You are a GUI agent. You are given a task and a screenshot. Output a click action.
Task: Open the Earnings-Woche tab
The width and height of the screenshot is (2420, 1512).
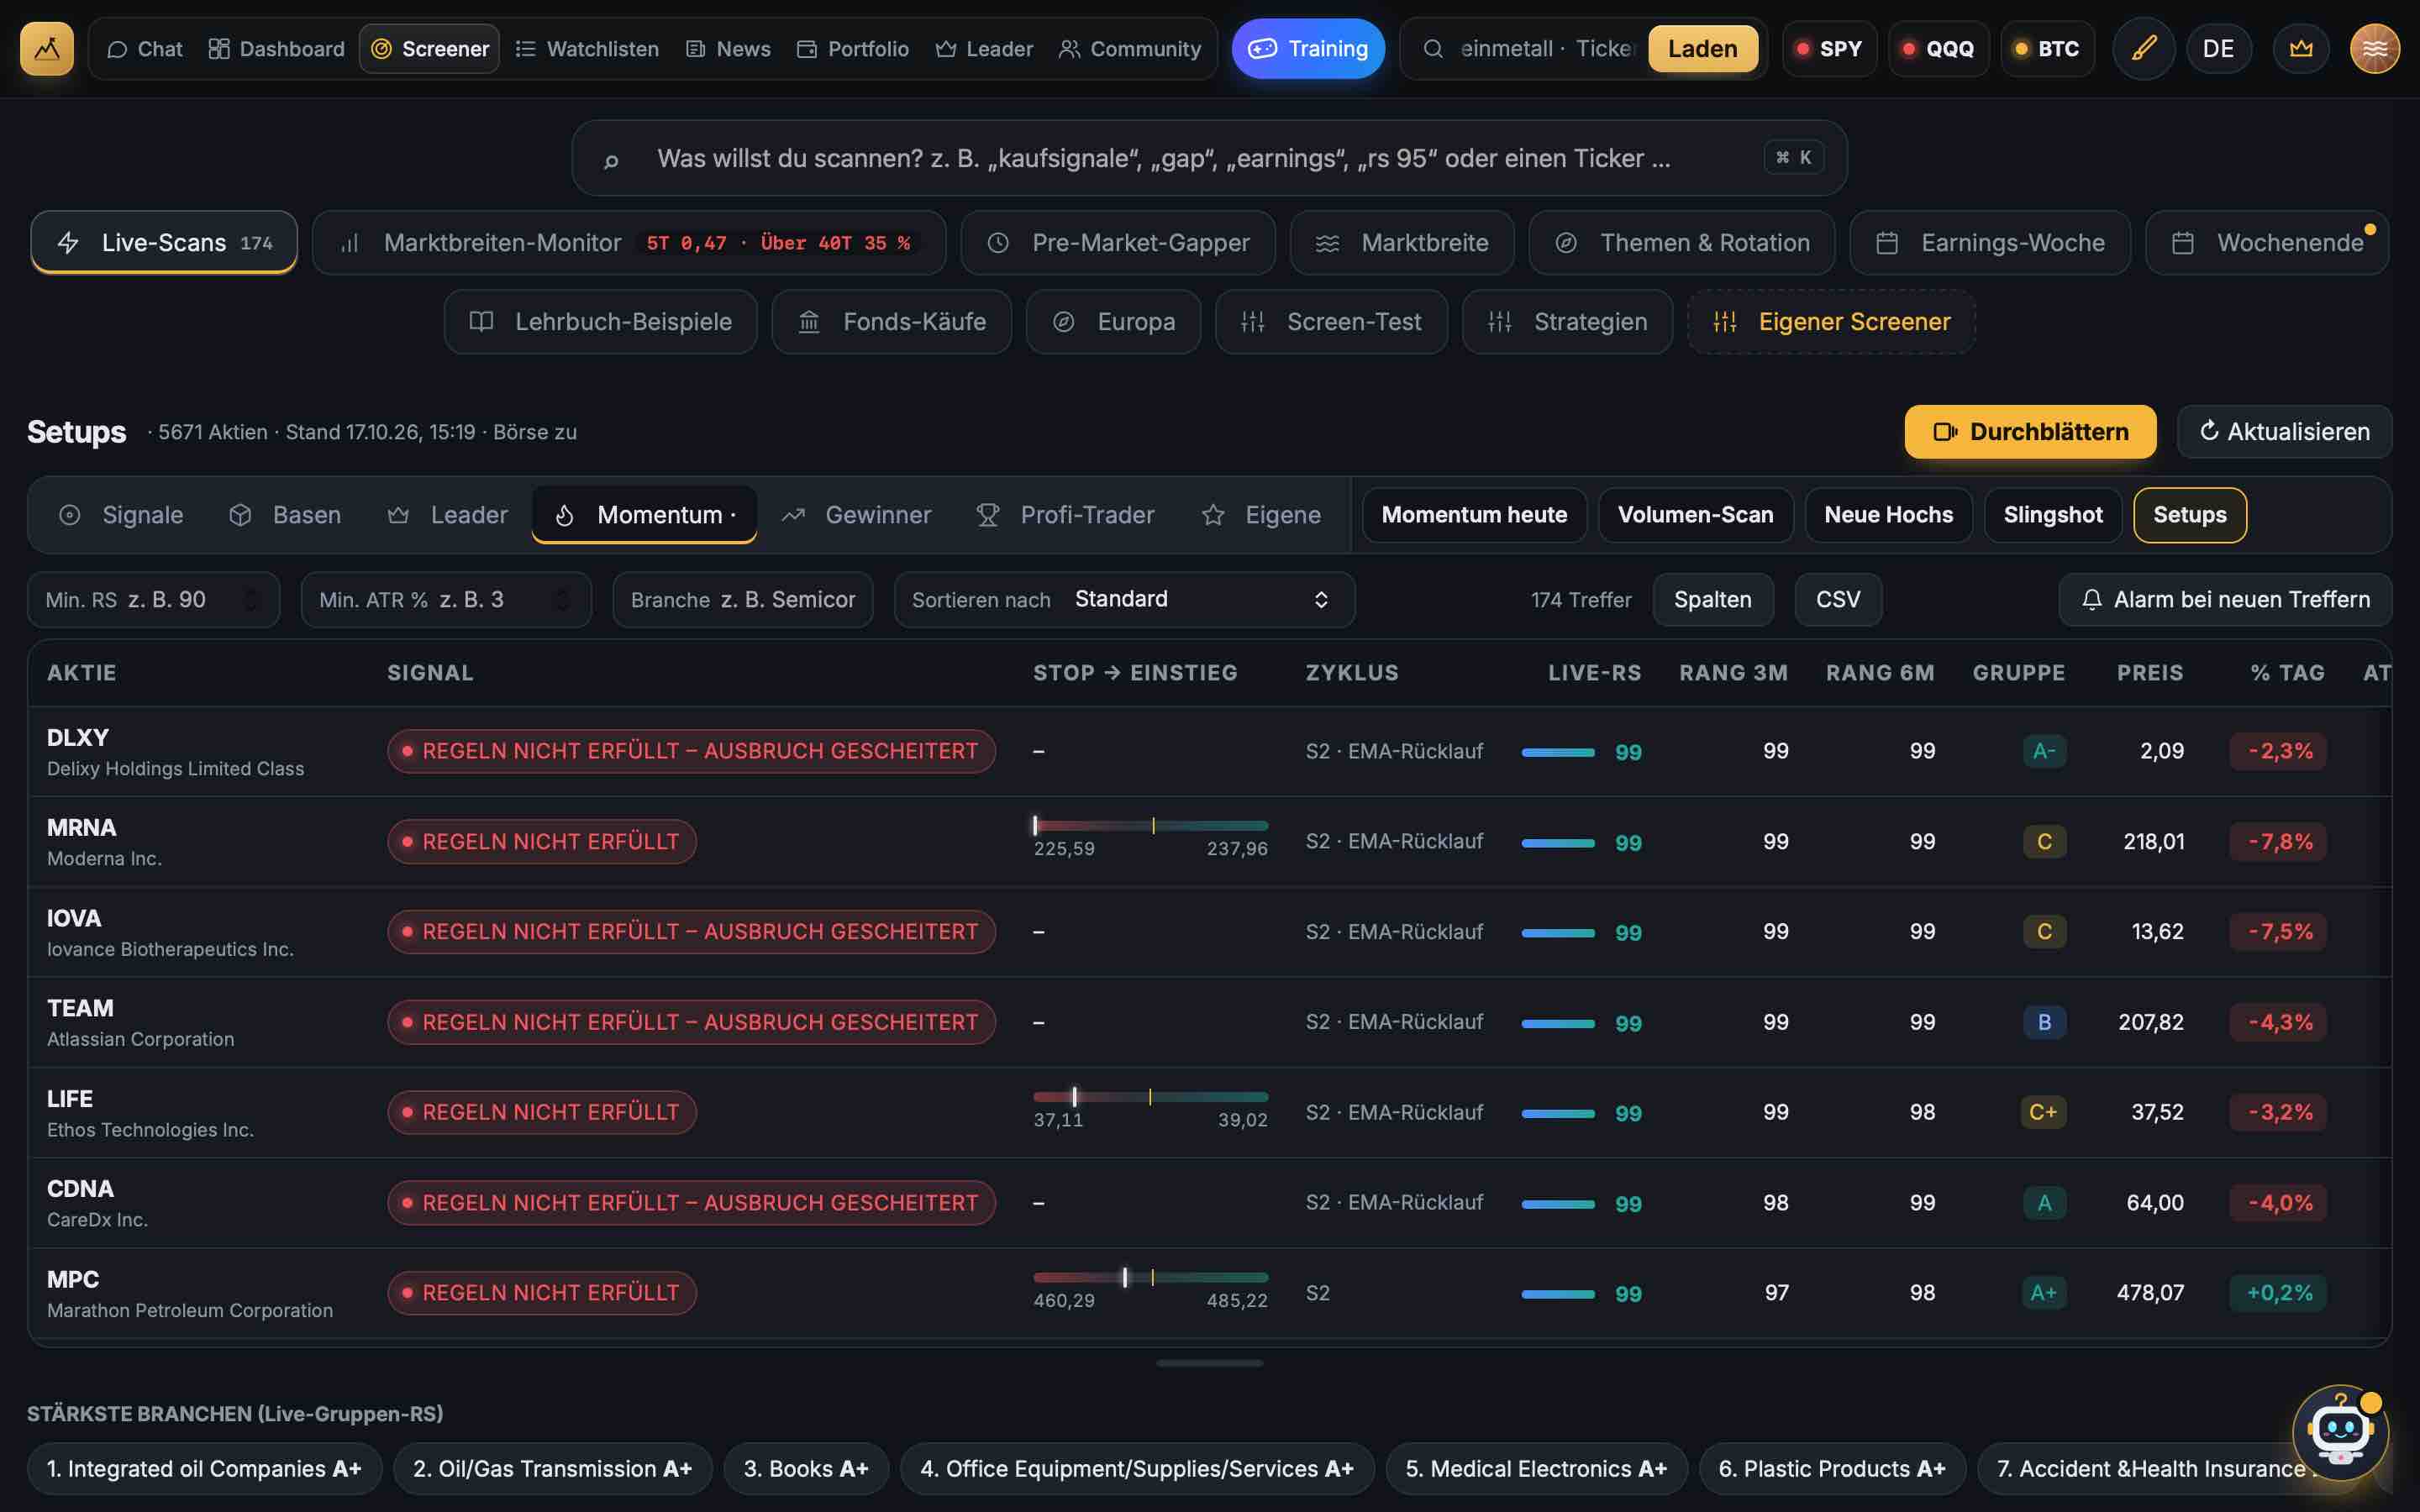(1989, 242)
